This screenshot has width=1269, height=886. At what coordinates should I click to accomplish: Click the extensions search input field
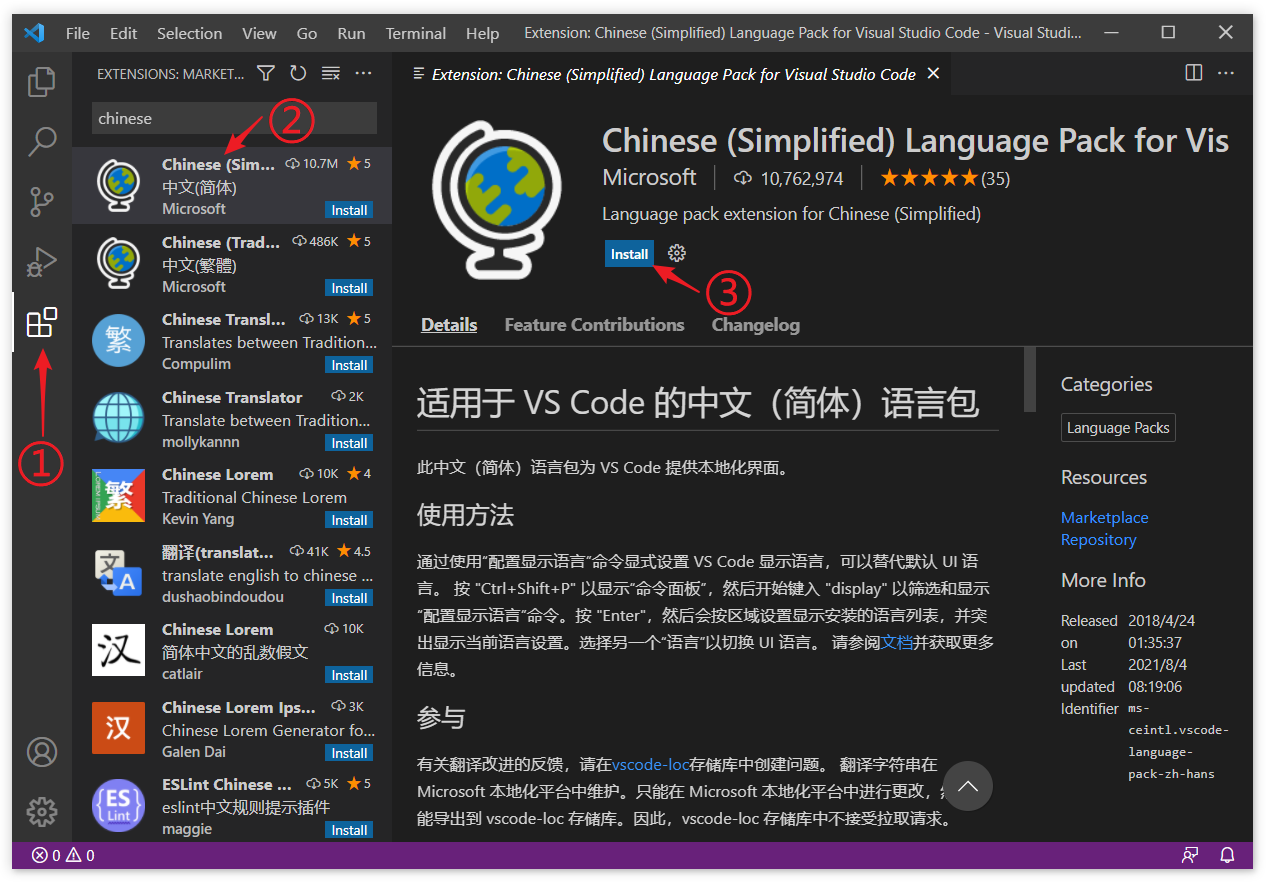tap(233, 118)
